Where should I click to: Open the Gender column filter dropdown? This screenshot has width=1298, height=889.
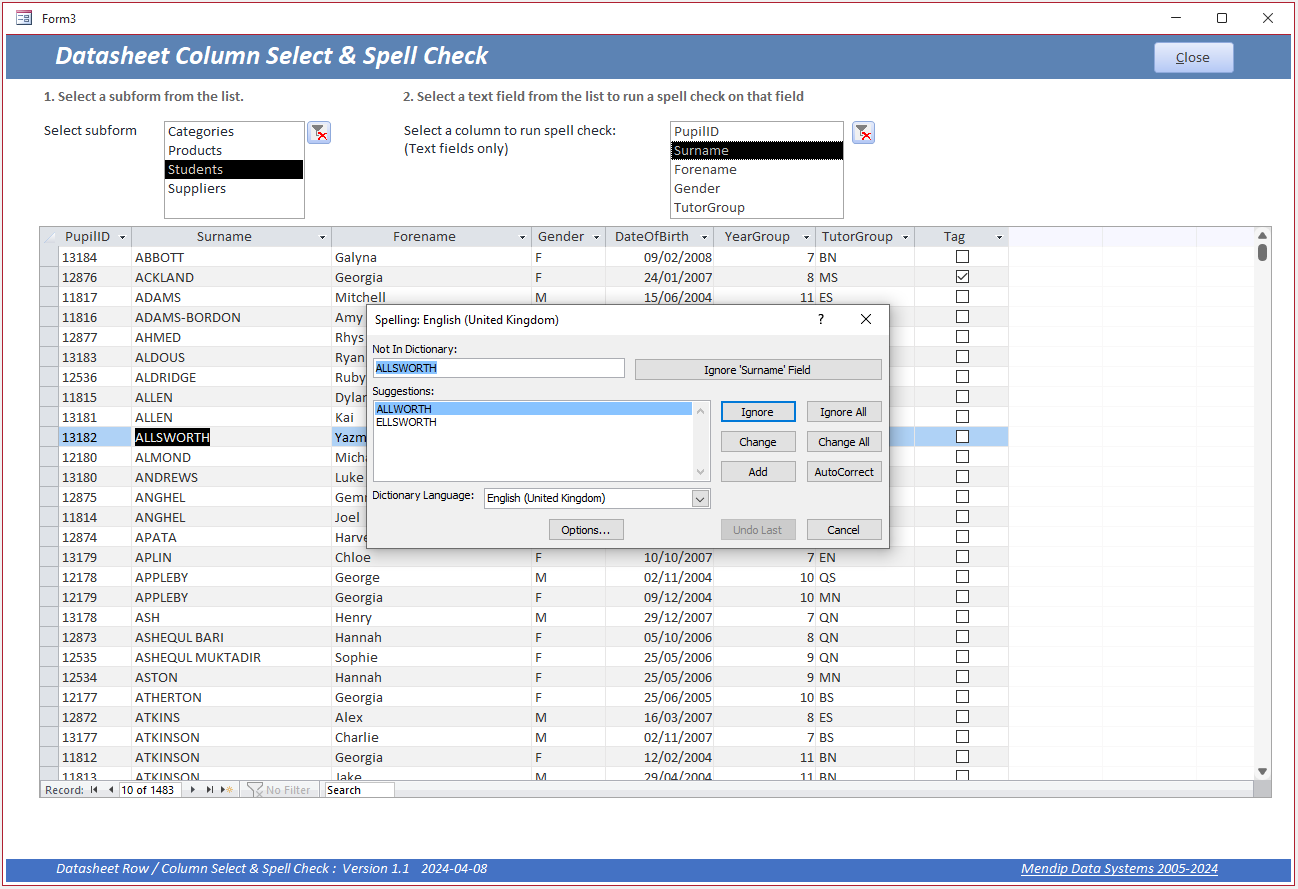coord(596,237)
